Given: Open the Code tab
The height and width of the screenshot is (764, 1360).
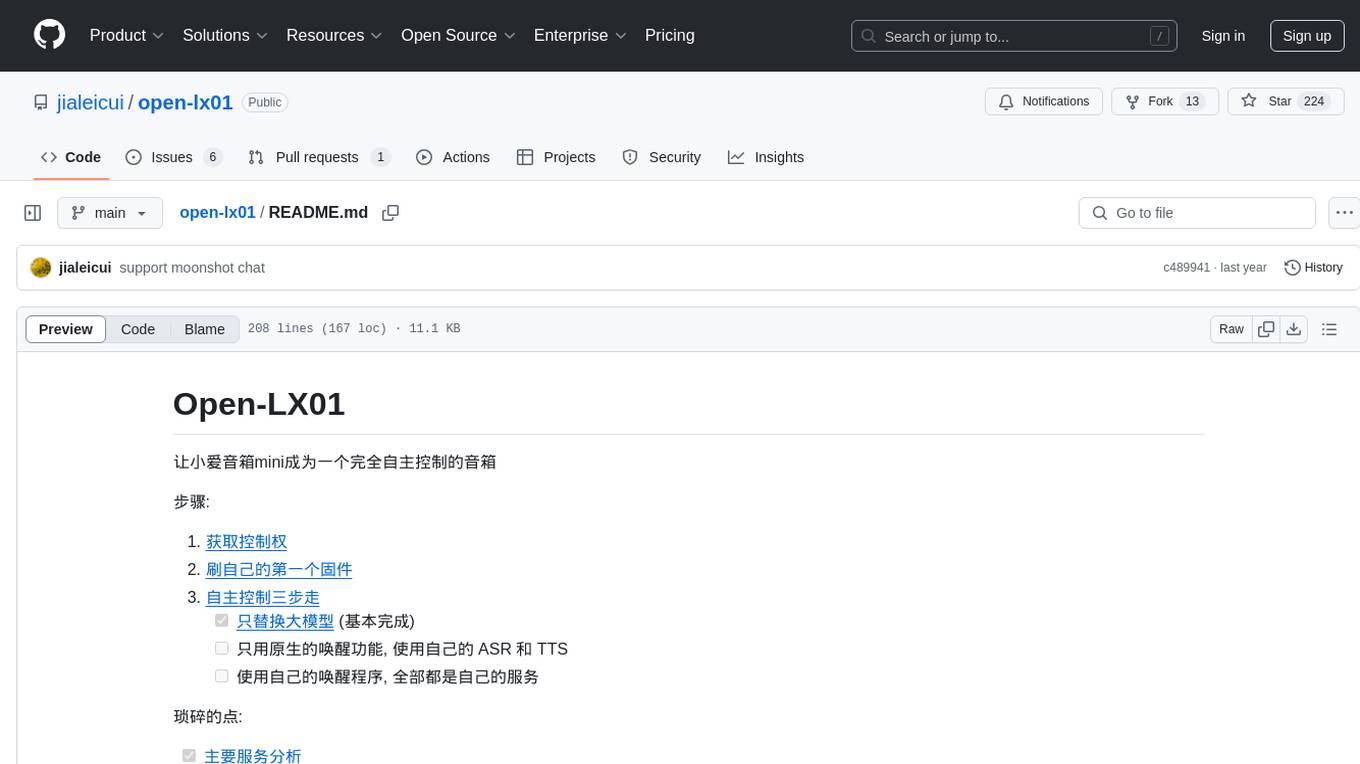Looking at the screenshot, I should click(x=71, y=157).
